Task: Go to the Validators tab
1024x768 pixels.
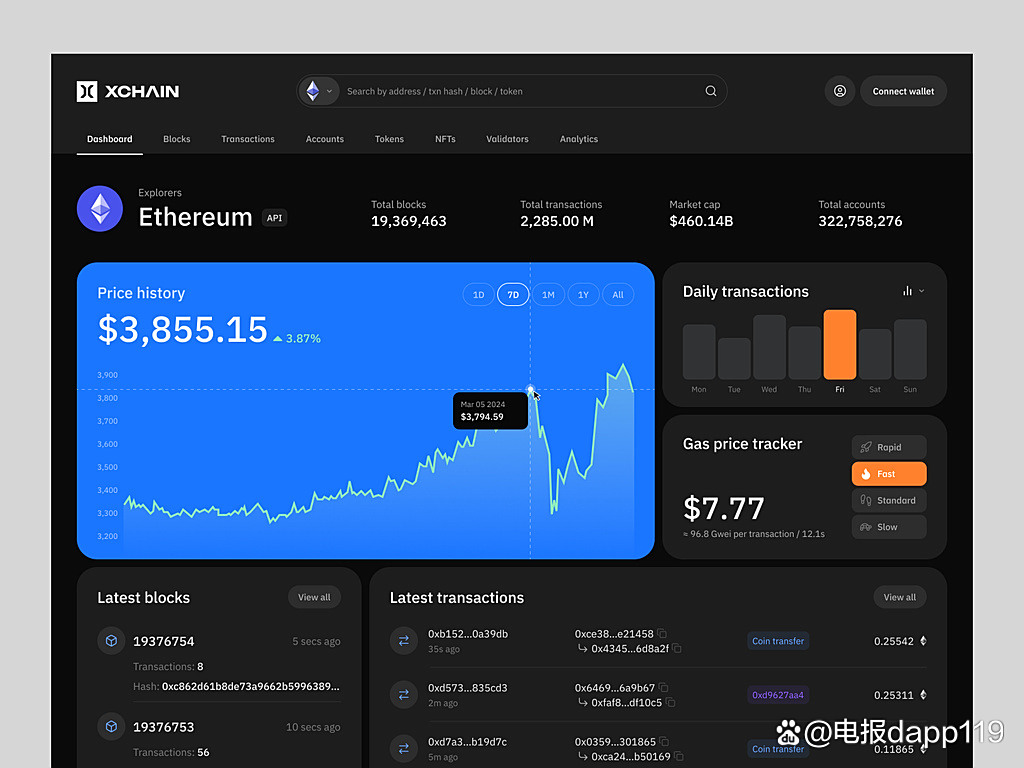Action: pyautogui.click(x=507, y=139)
